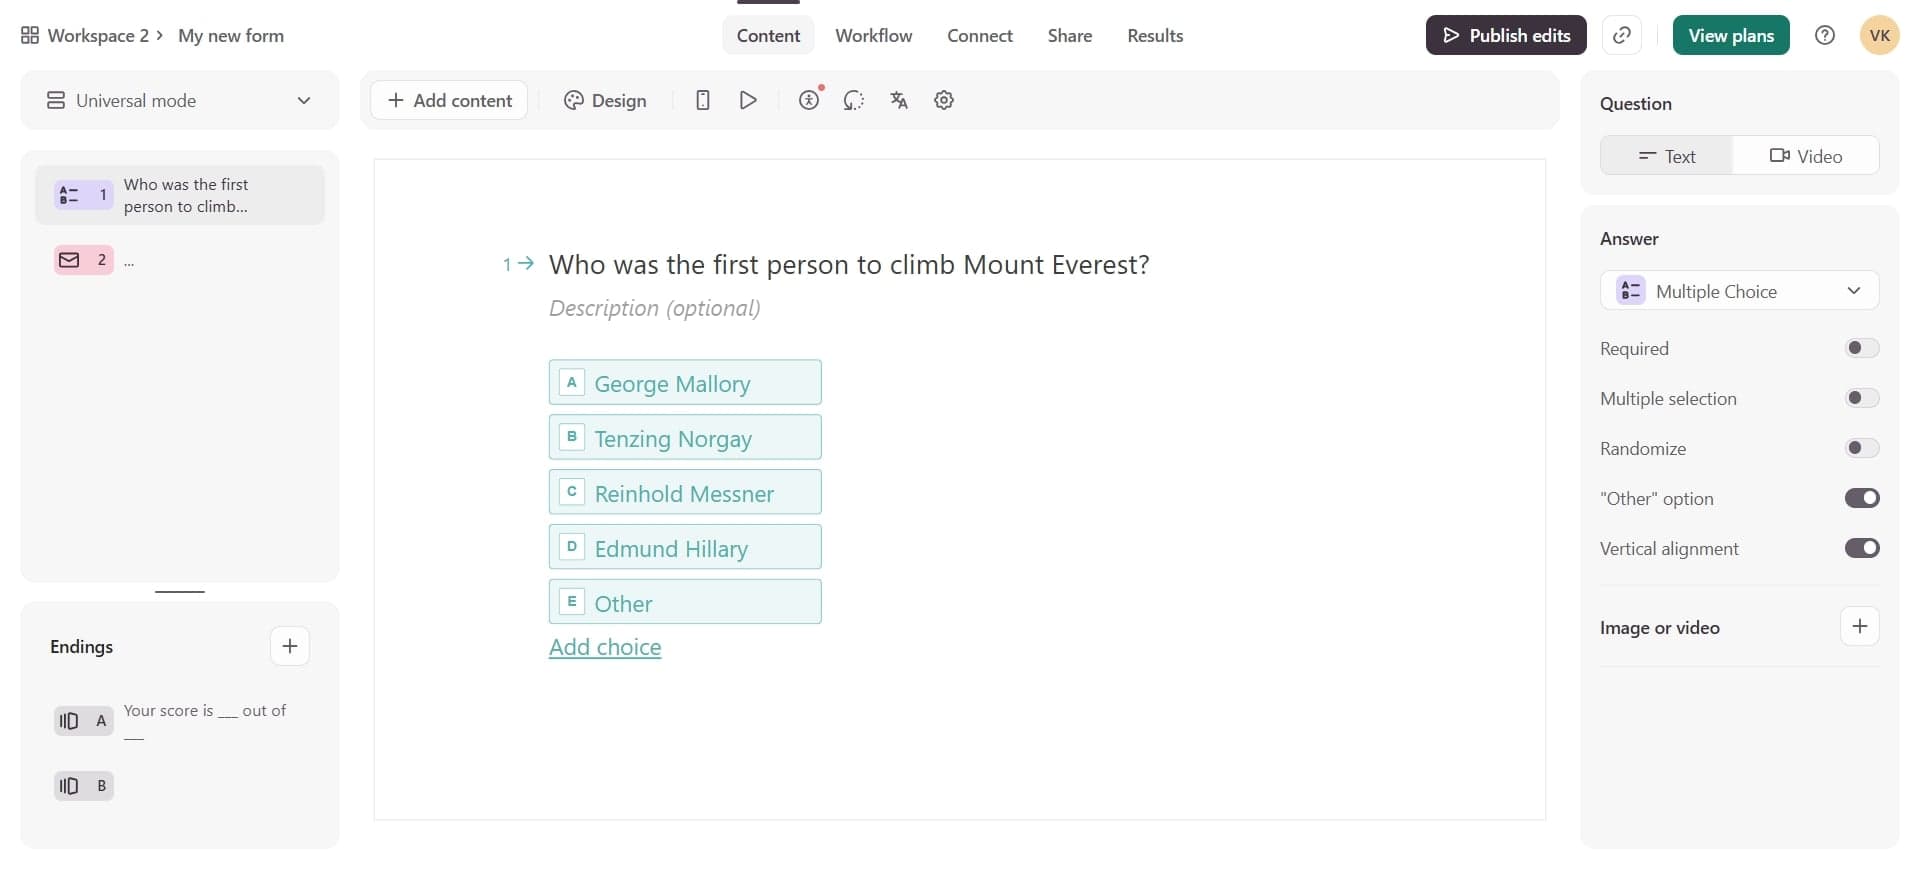Image resolution: width=1920 pixels, height=869 pixels.
Task: Click the Description (optional) field
Action: [655, 308]
